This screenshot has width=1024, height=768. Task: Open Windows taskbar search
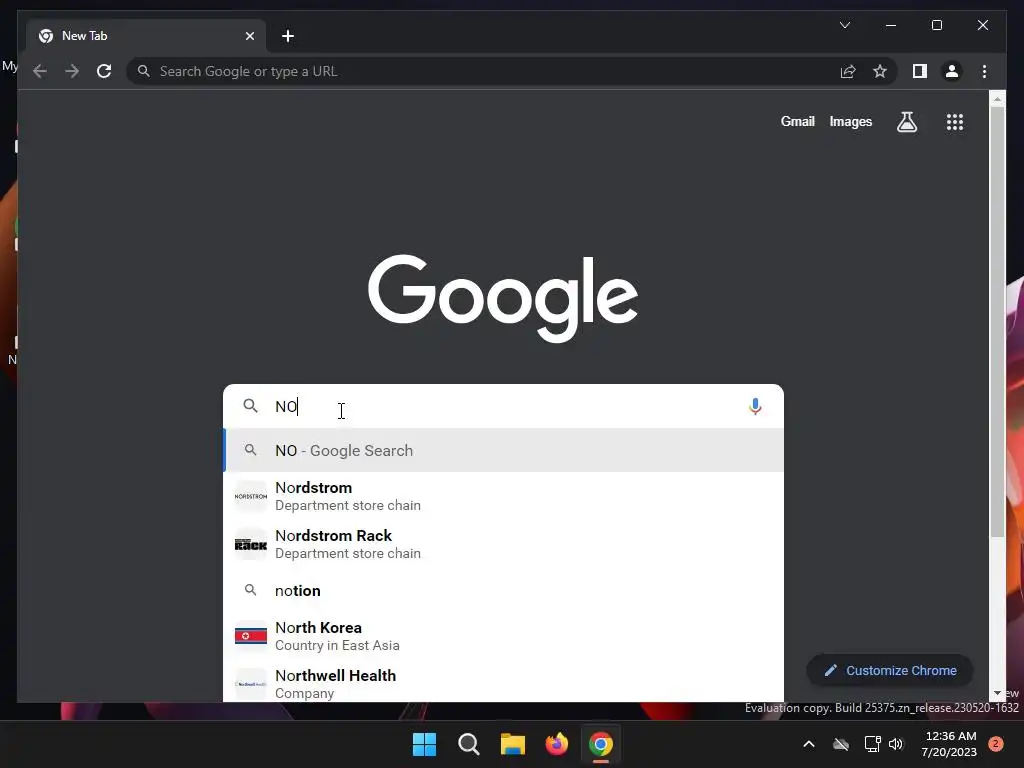tap(468, 744)
